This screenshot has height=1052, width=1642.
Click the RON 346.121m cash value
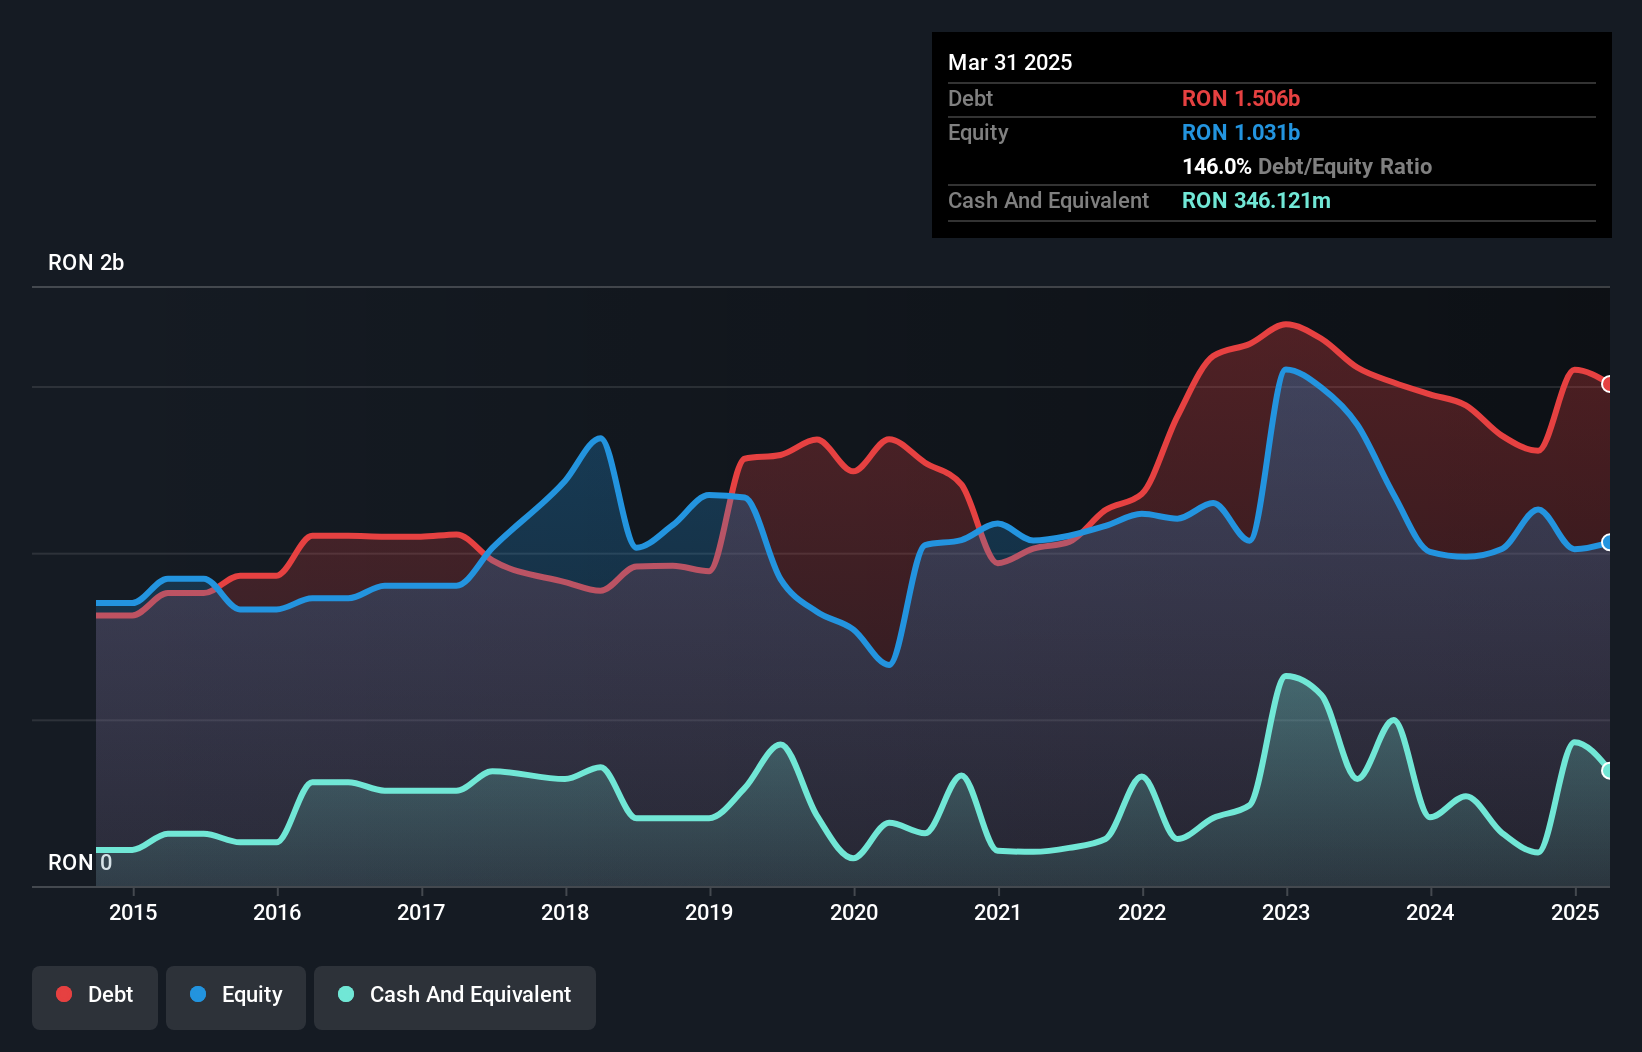click(1256, 200)
